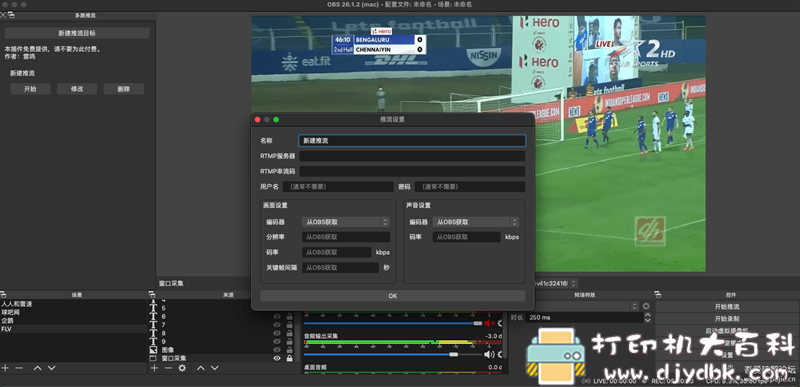Decrease transition 时长 with down arrow
Image resolution: width=800 pixels, height=387 pixels.
pyautogui.click(x=647, y=320)
